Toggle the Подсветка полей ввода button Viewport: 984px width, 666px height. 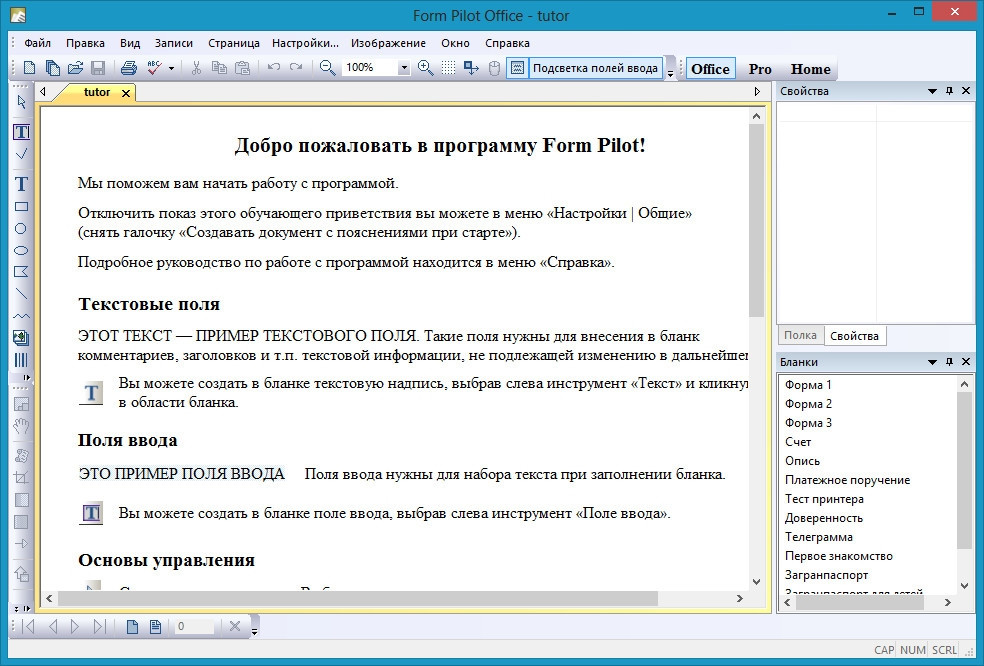585,68
